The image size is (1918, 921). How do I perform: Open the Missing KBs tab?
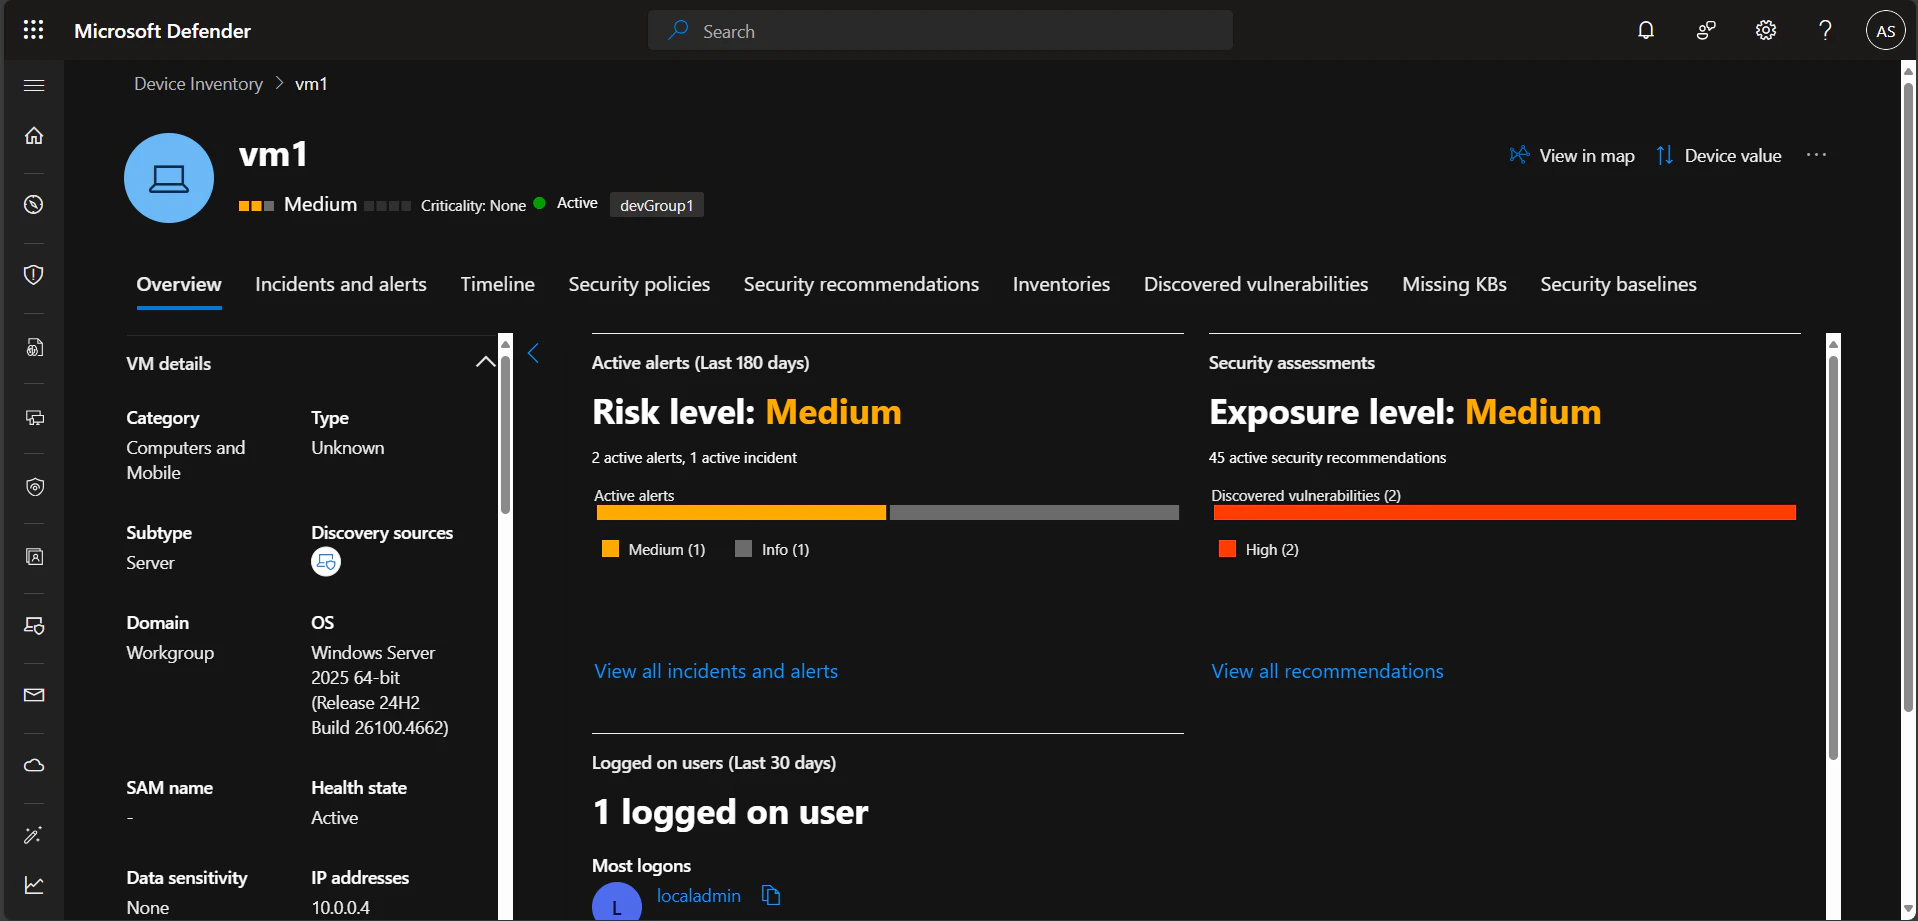[1455, 284]
